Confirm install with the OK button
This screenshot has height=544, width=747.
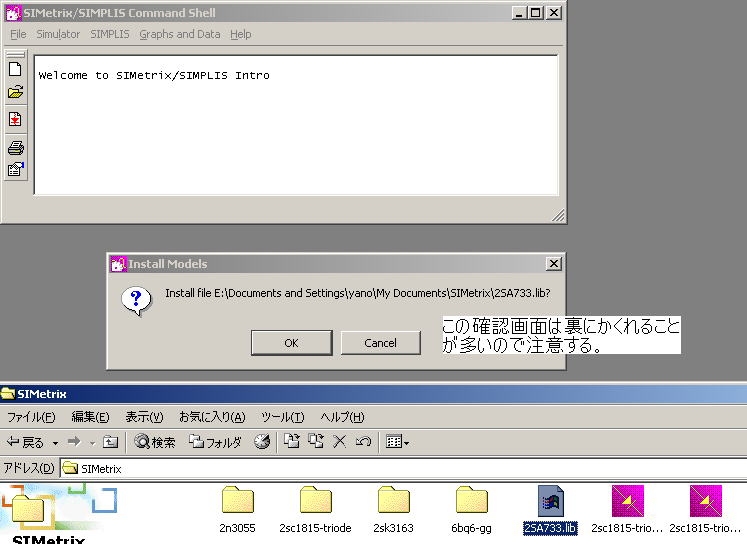pos(292,343)
